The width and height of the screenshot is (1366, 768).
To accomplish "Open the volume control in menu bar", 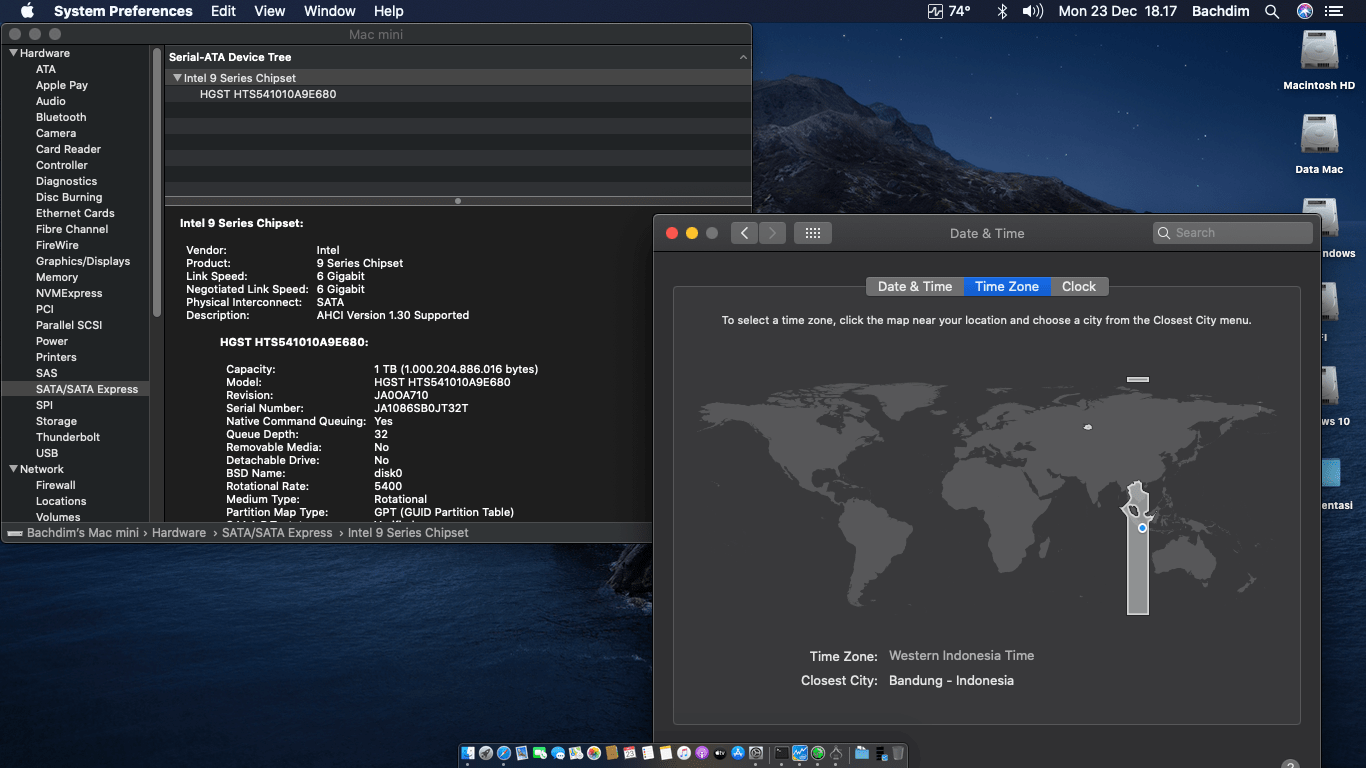I will point(1032,11).
